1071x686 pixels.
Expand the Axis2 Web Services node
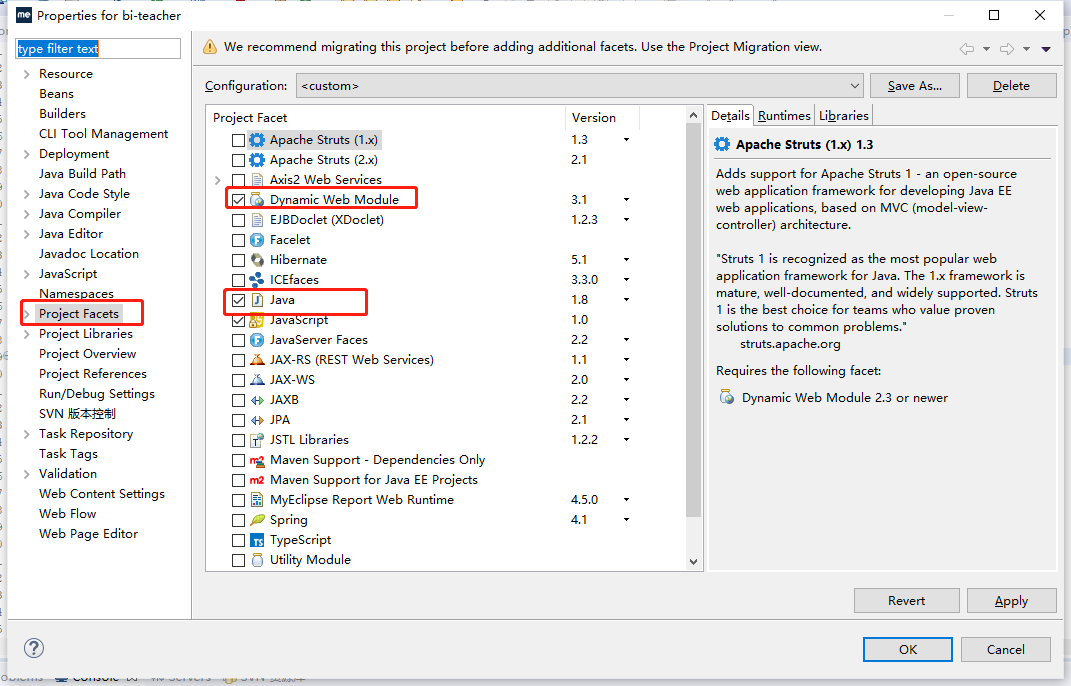(218, 180)
